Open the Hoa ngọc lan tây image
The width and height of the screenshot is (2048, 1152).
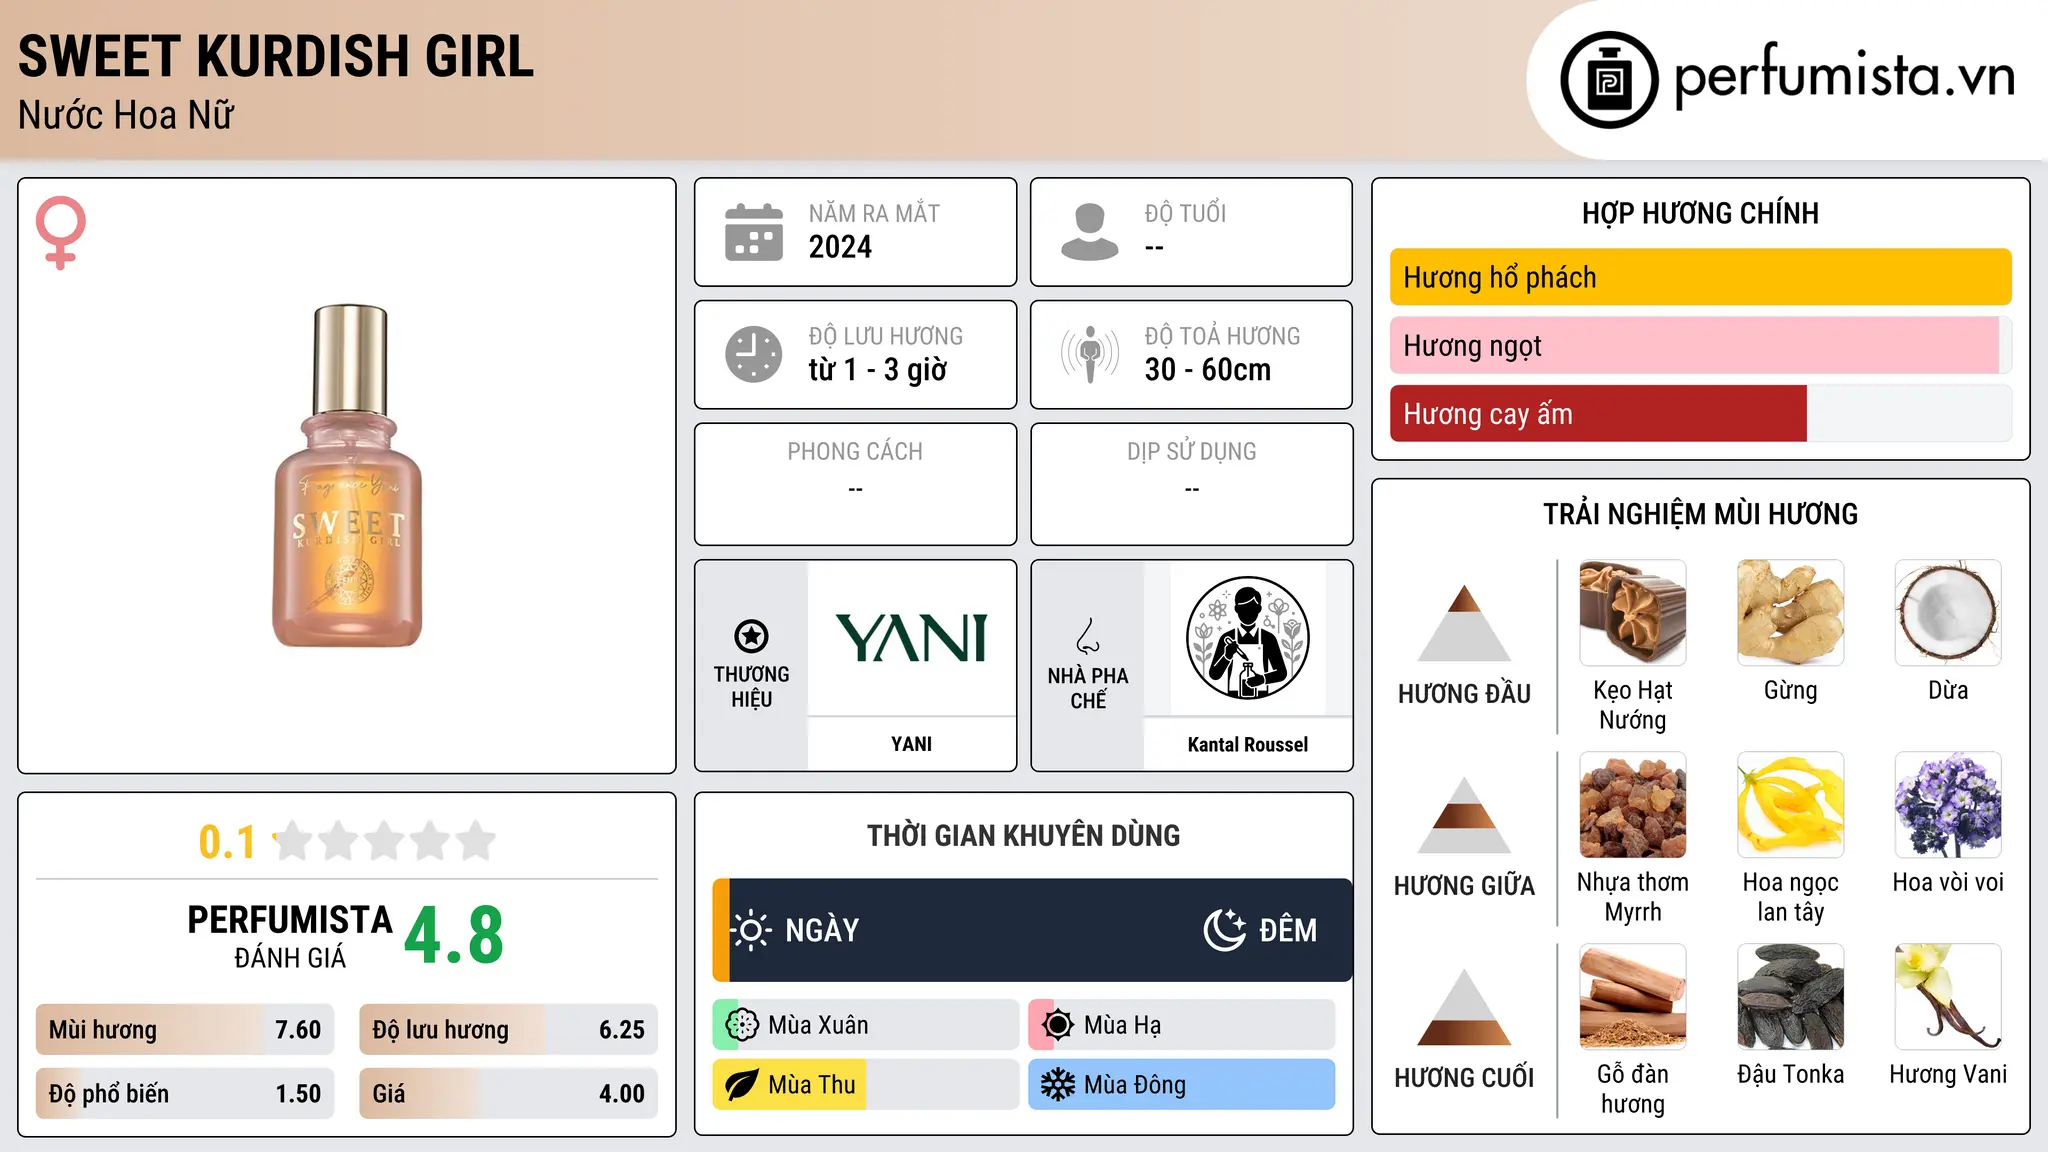1790,805
